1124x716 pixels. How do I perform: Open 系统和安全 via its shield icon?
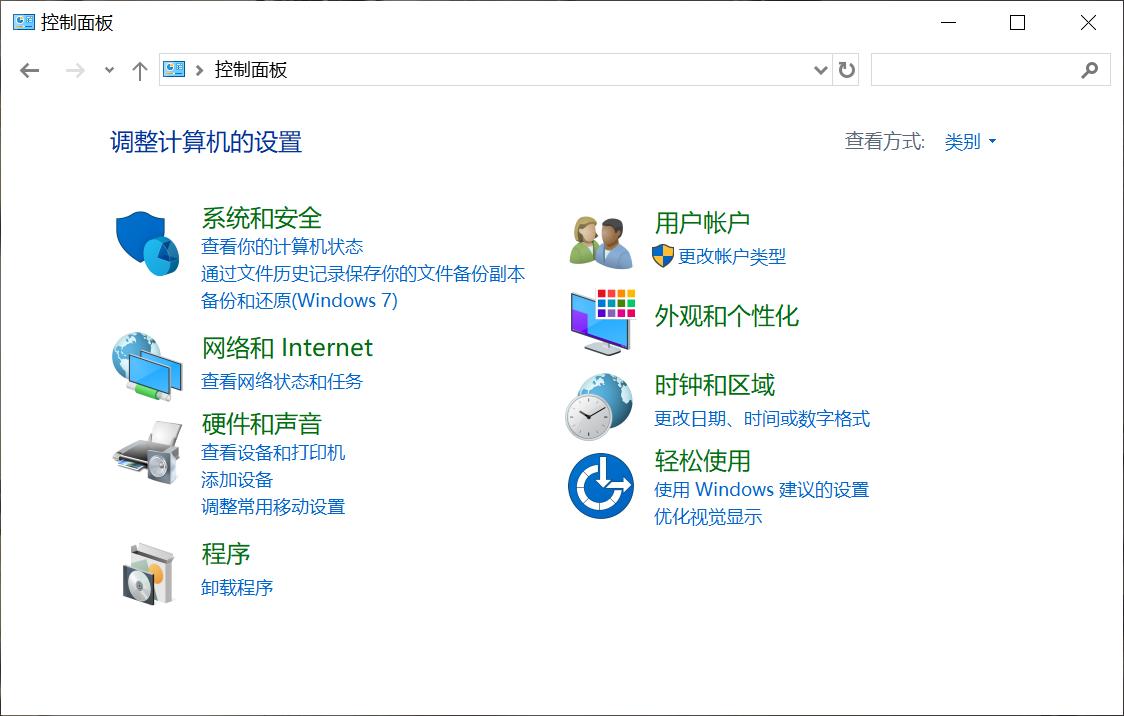click(146, 240)
